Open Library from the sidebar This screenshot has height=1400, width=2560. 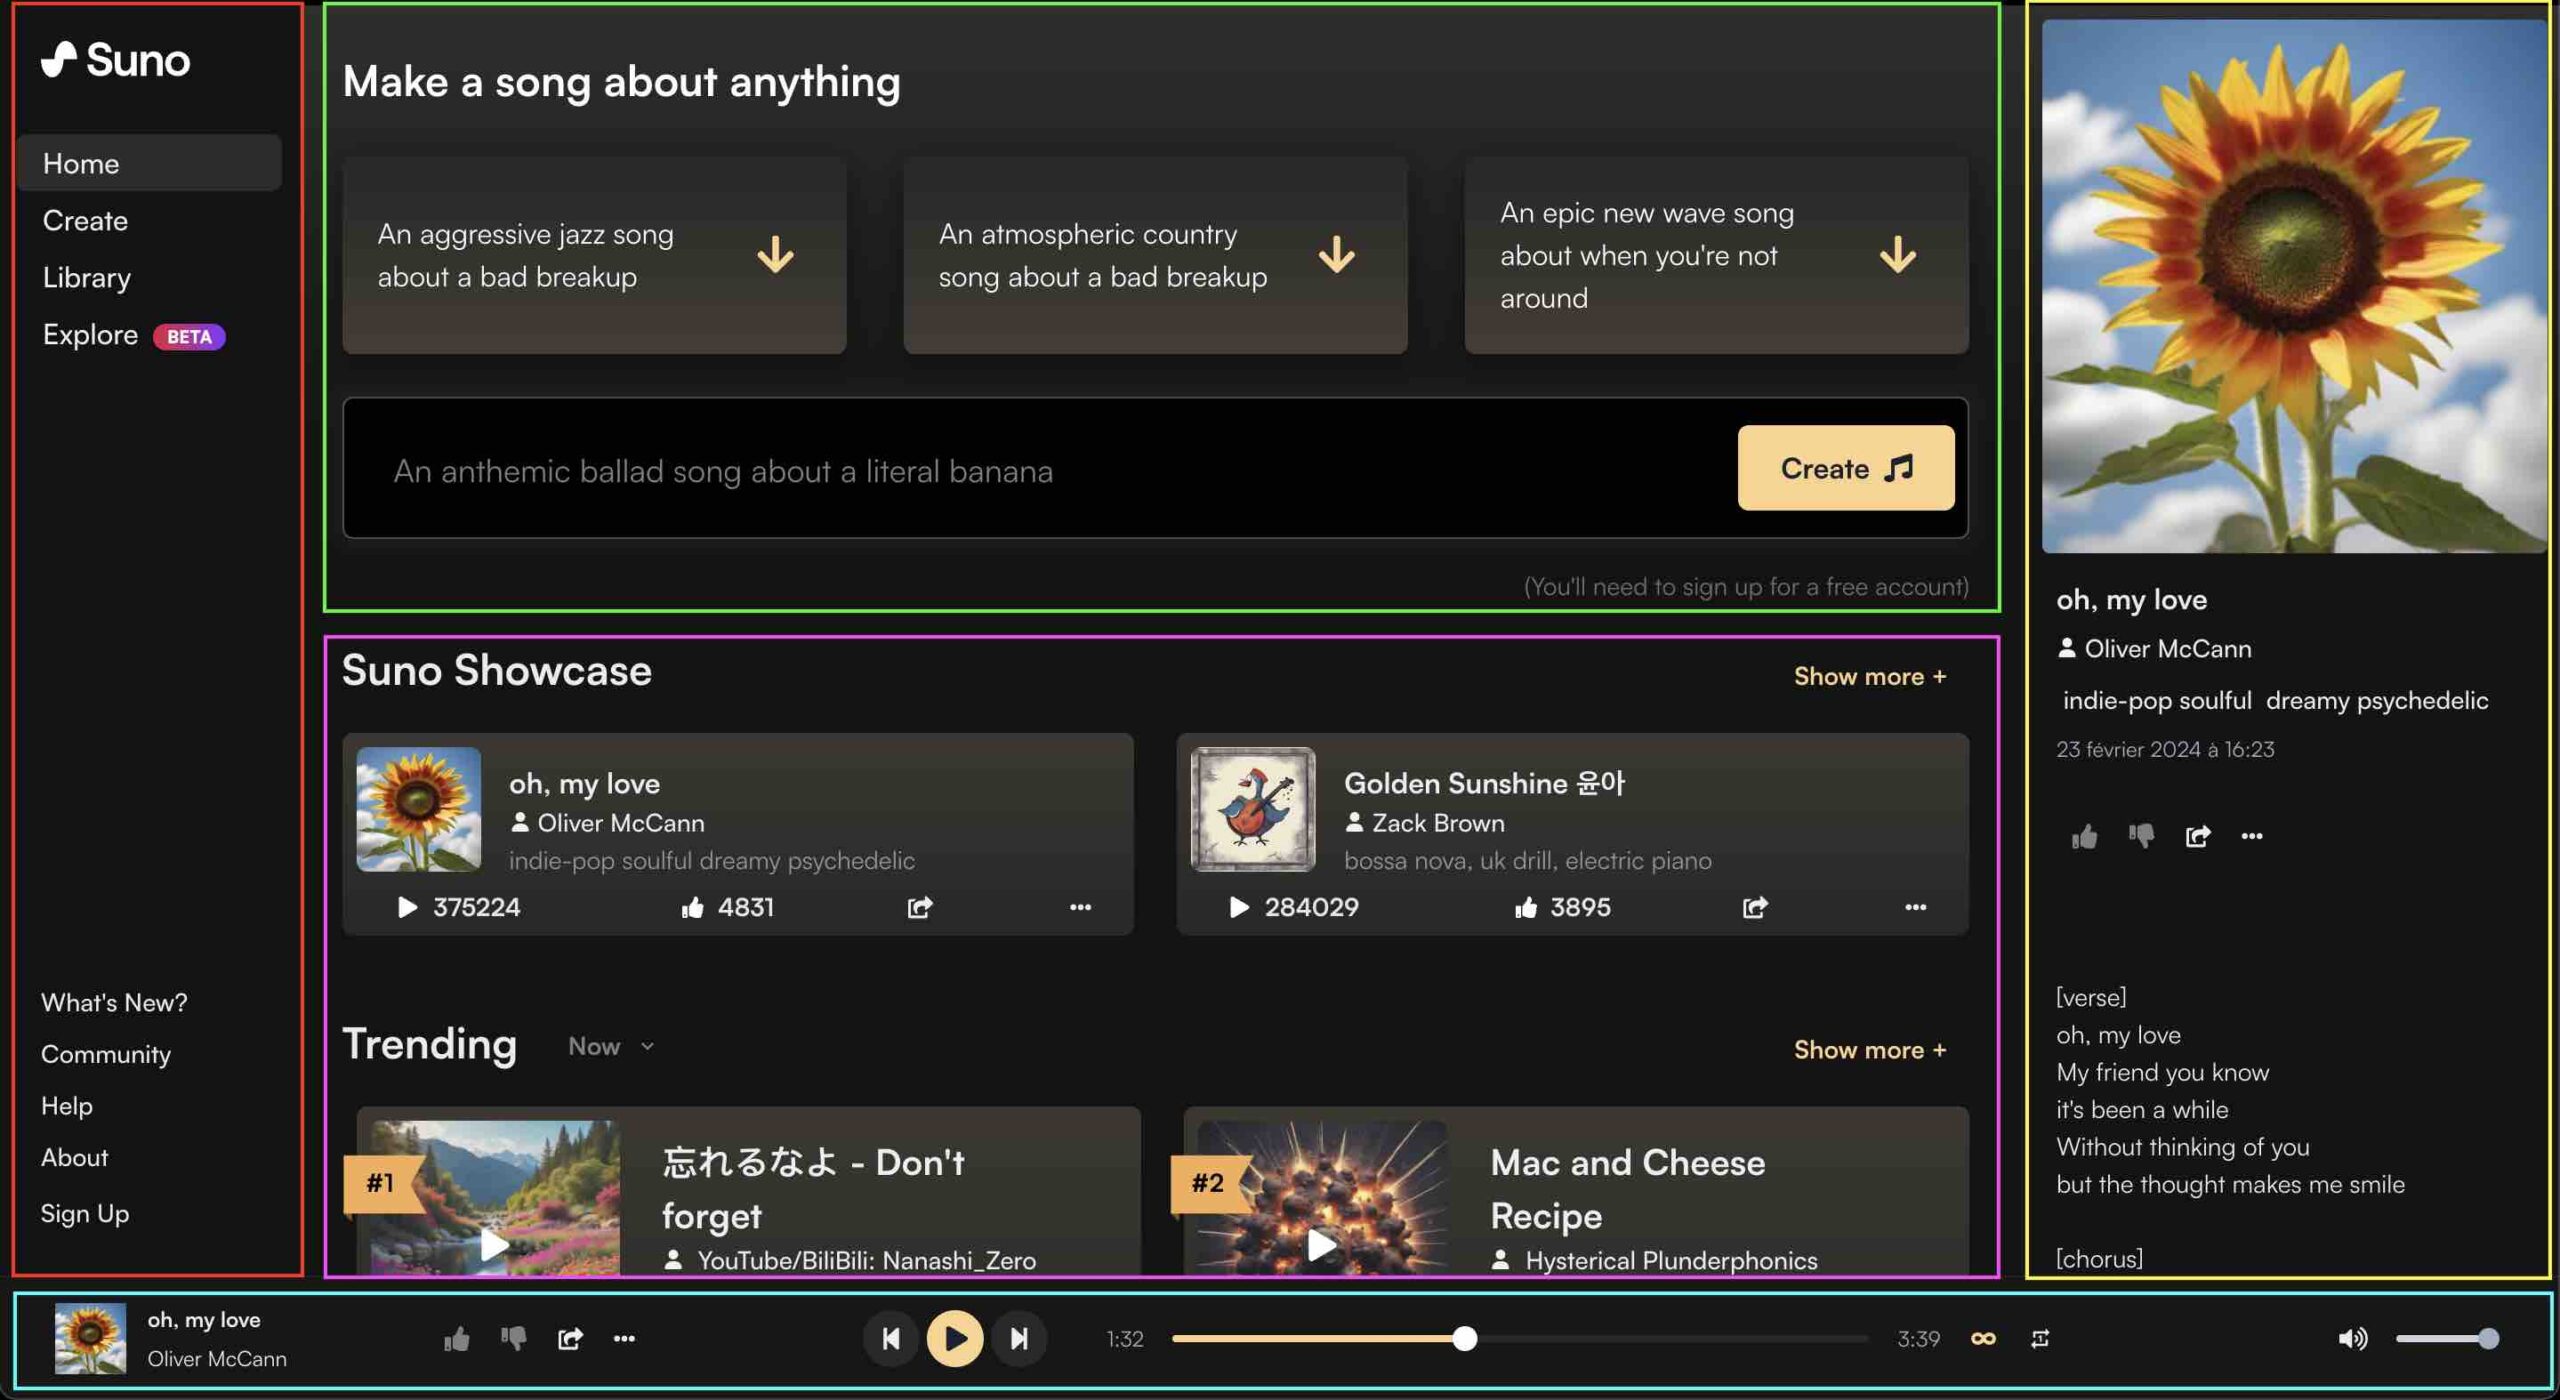[x=87, y=277]
